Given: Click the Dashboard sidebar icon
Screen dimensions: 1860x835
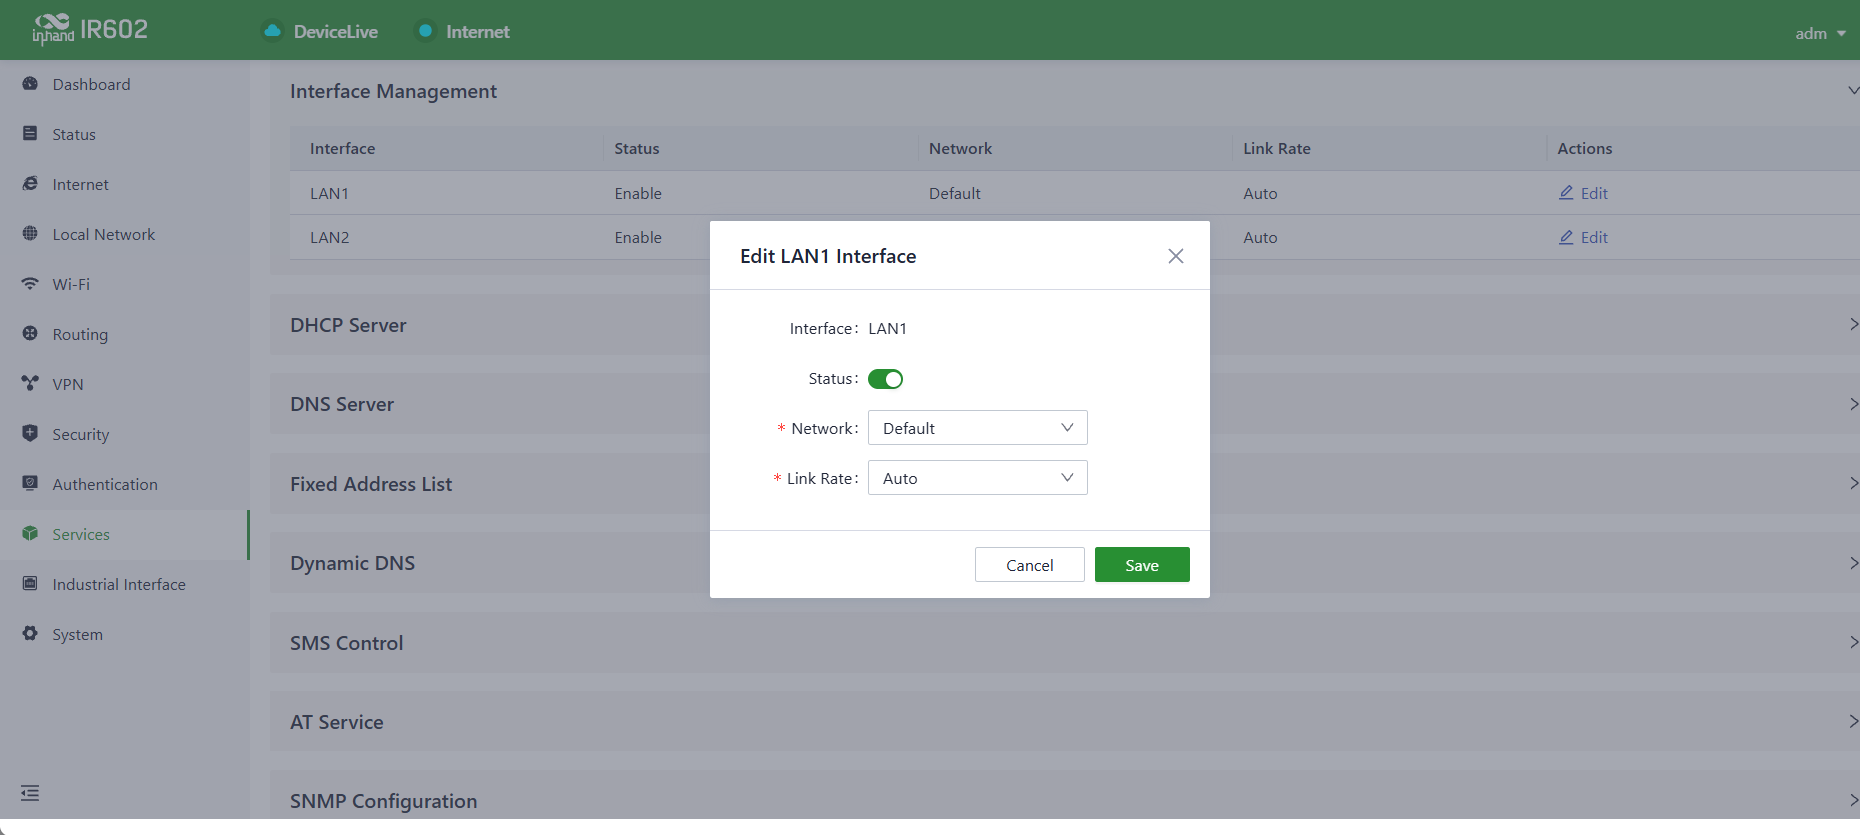Looking at the screenshot, I should (30, 84).
